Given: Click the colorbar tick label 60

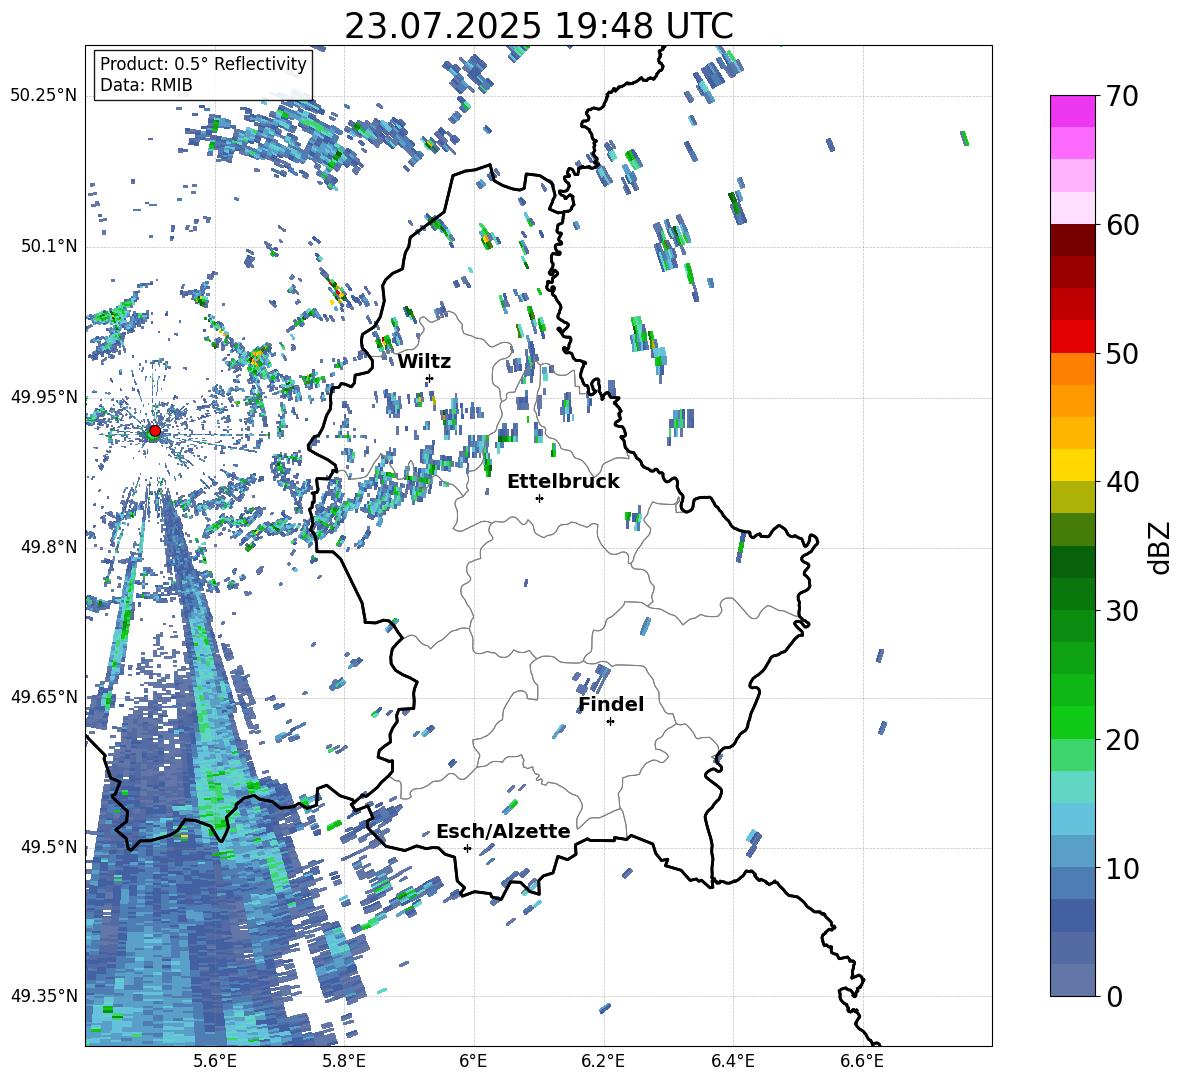Looking at the screenshot, I should [x=1122, y=225].
